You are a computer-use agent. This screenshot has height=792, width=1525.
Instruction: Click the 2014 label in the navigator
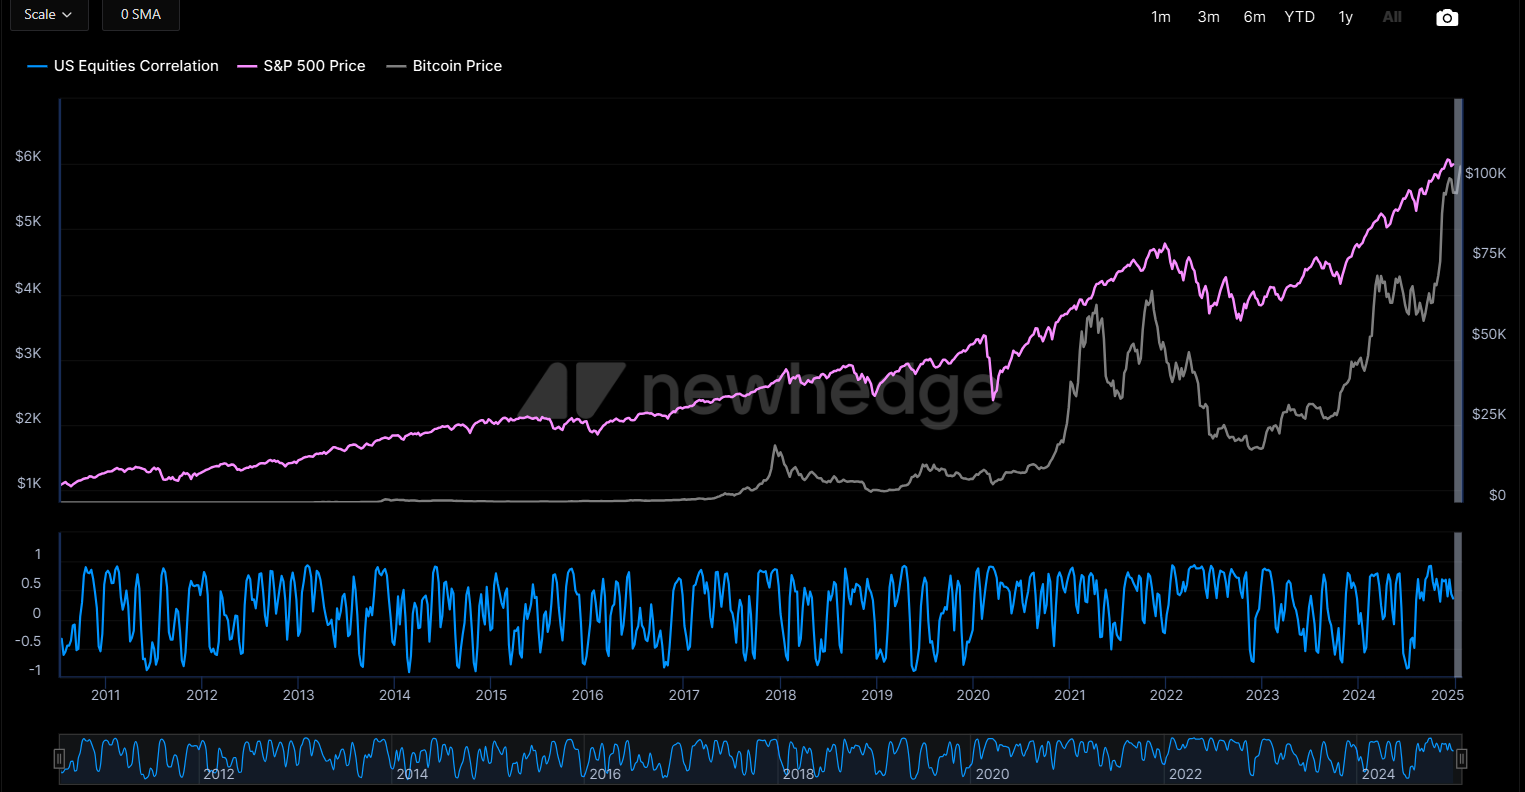[411, 774]
